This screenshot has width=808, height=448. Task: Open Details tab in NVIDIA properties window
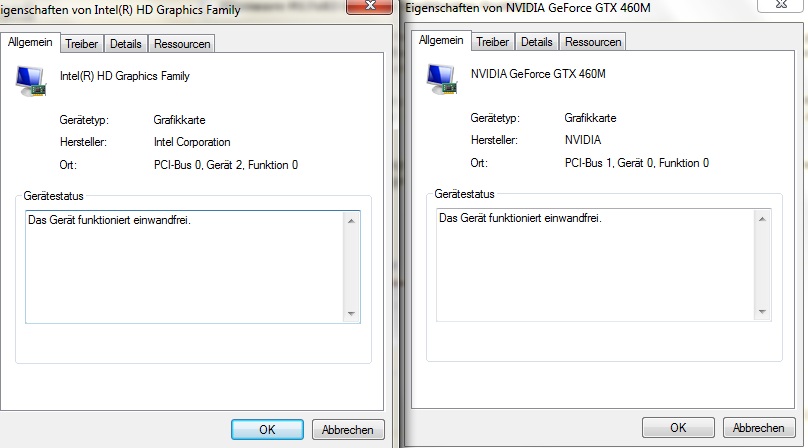coord(536,42)
